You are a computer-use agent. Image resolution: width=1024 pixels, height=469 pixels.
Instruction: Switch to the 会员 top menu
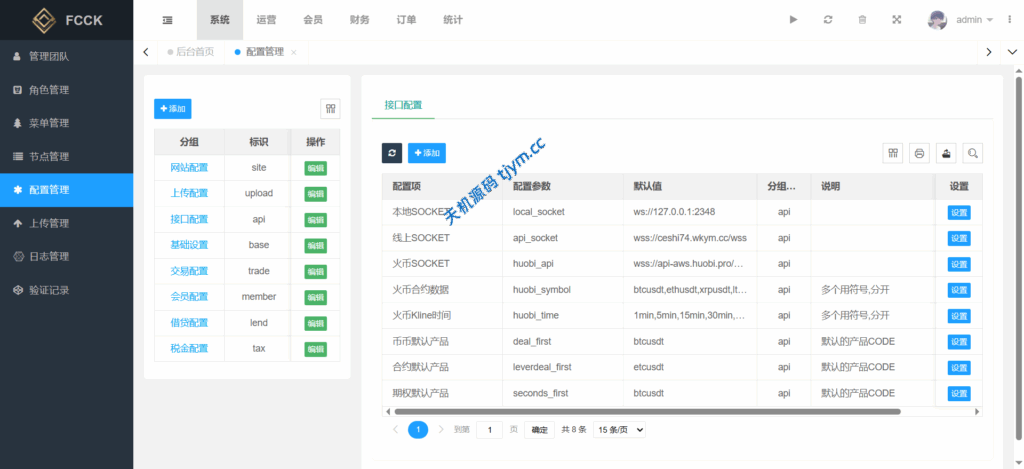[313, 20]
